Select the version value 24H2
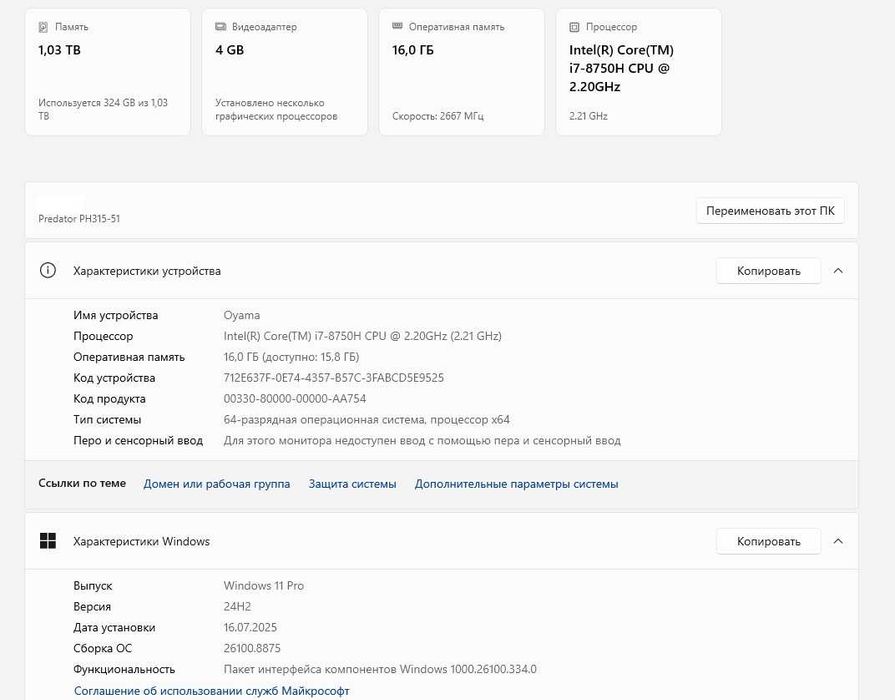 pyautogui.click(x=237, y=606)
